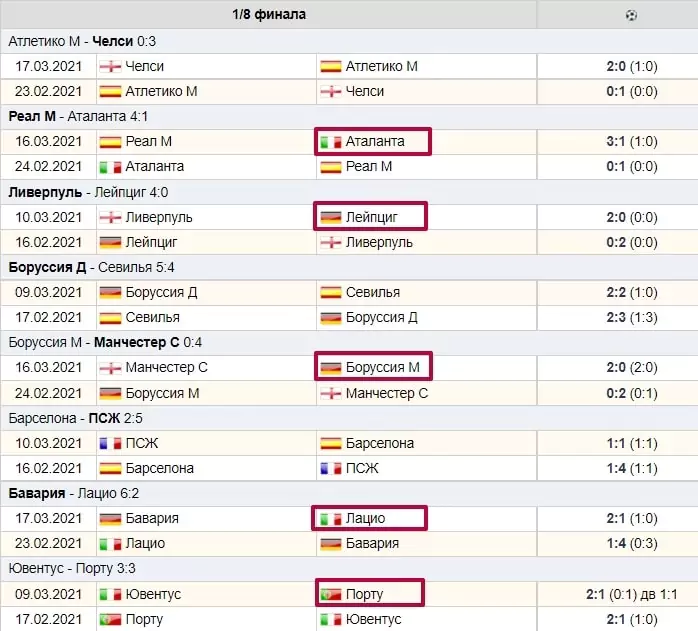
Task: Click the England flag beside Челси on 17.03.2021
Action: pos(110,67)
